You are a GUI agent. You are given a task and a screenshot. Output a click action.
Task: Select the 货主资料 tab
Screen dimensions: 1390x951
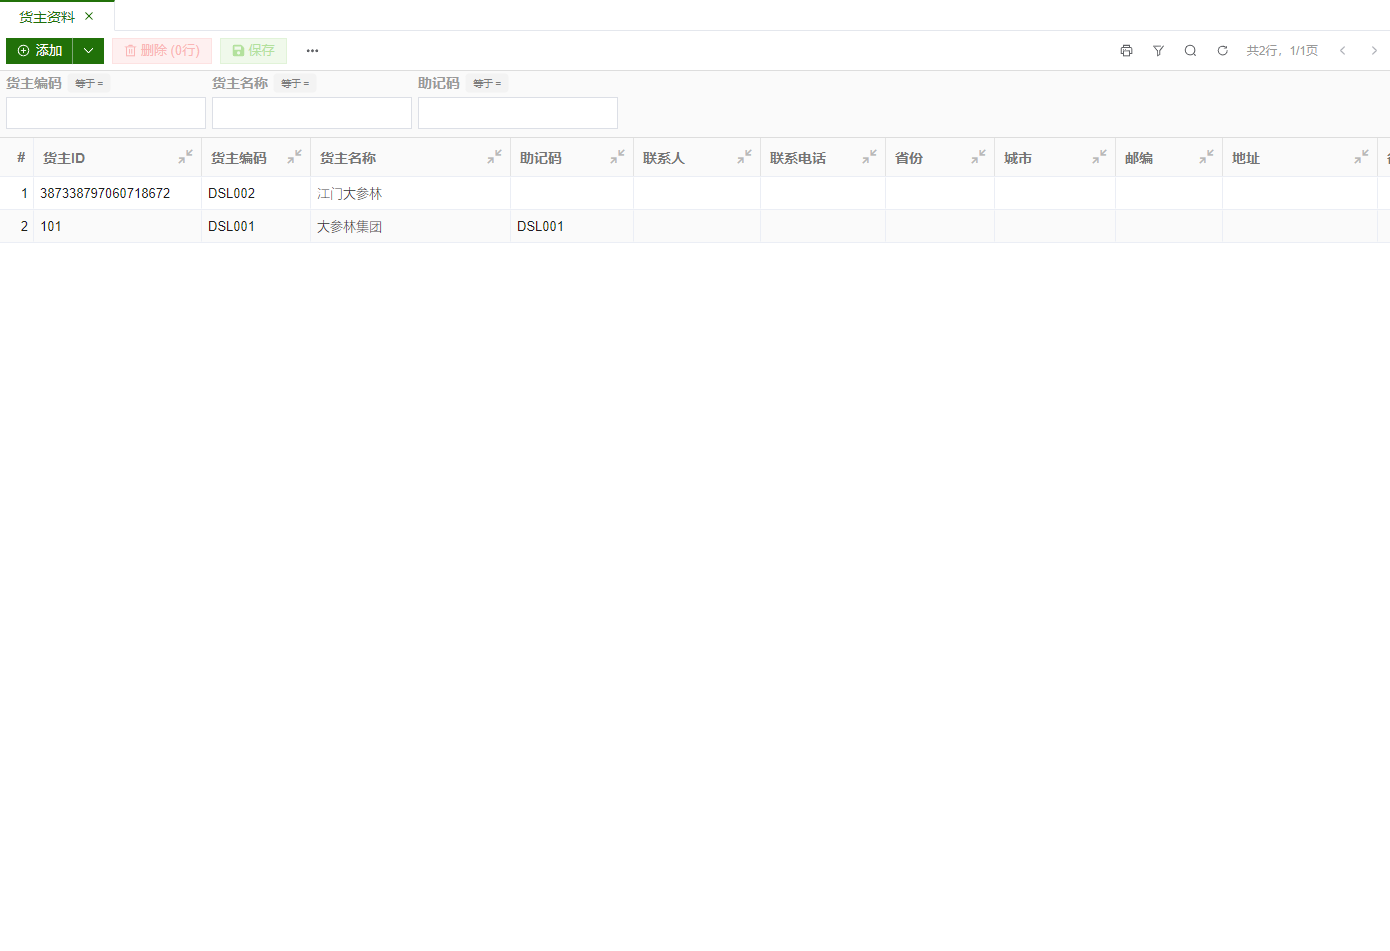(47, 17)
